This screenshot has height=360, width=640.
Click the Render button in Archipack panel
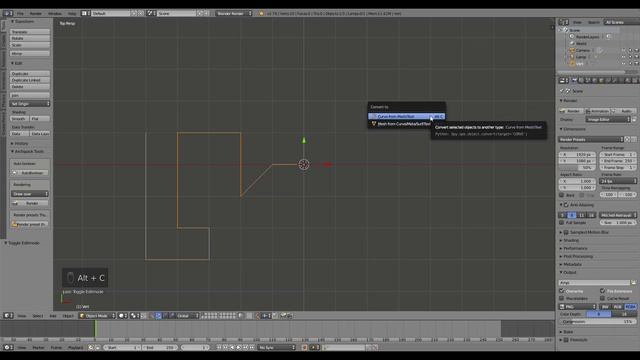click(30, 203)
